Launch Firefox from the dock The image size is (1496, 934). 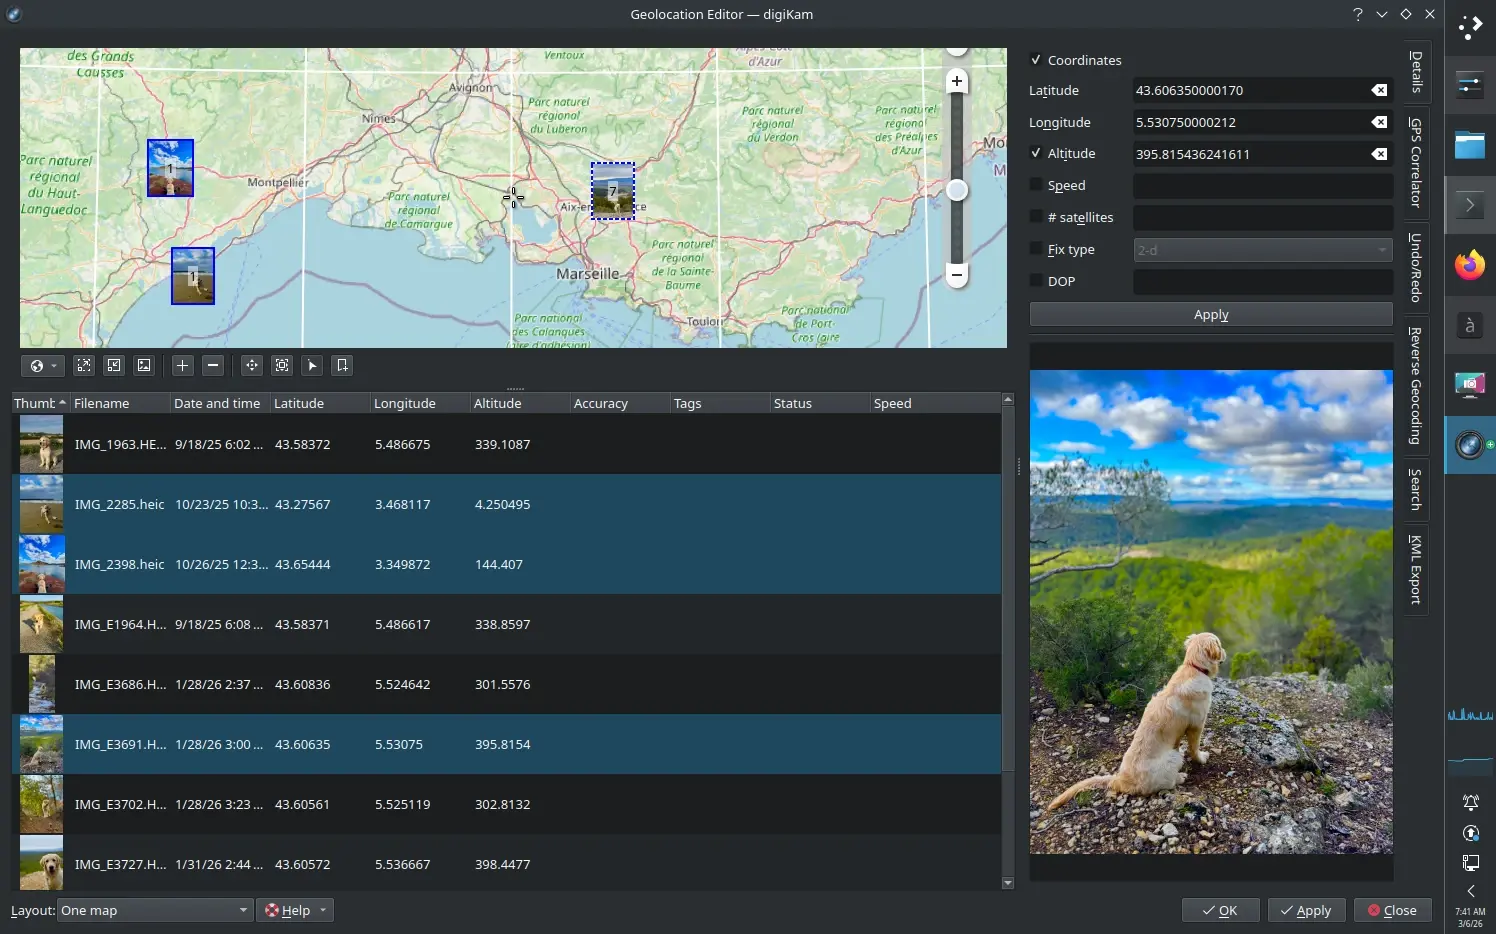[x=1468, y=266]
